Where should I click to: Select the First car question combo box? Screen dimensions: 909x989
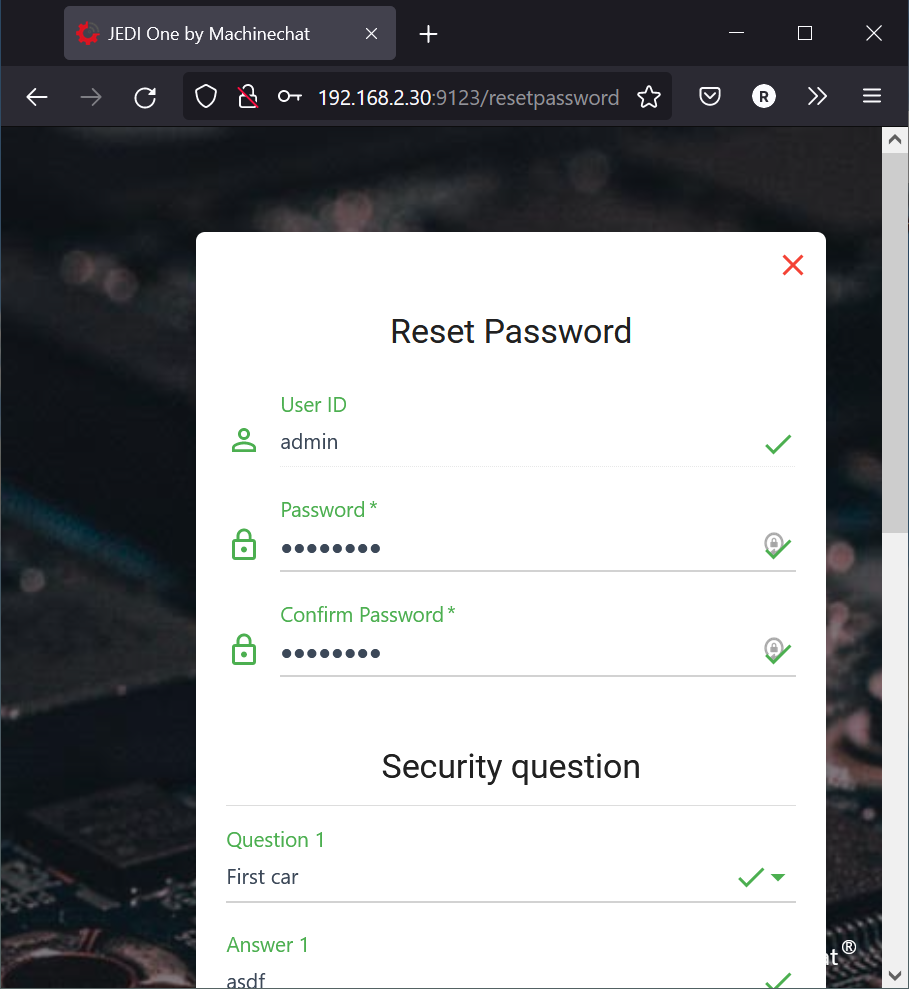pyautogui.click(x=480, y=878)
